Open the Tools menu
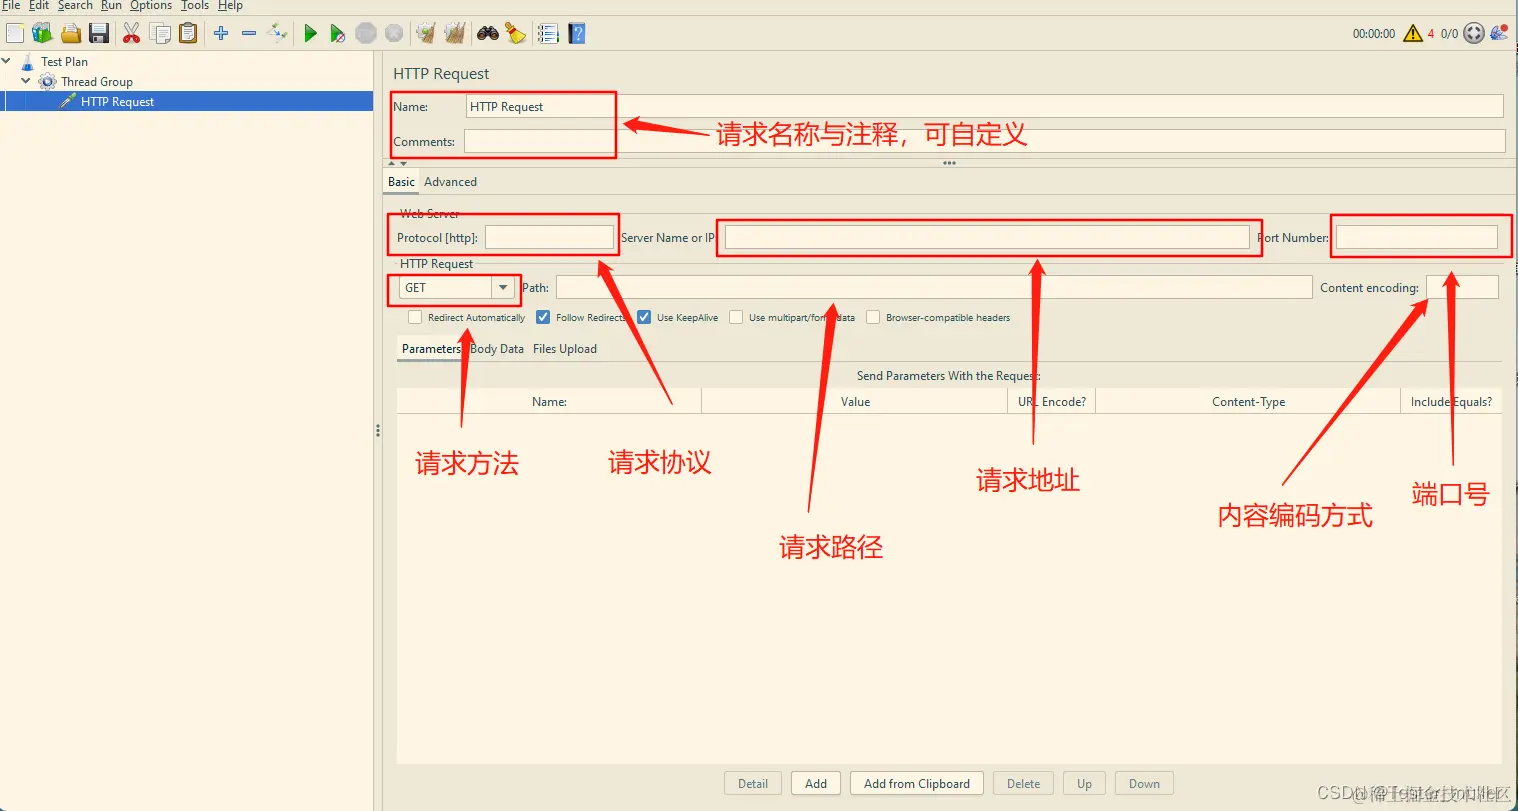Viewport: 1518px width, 811px height. pyautogui.click(x=195, y=5)
